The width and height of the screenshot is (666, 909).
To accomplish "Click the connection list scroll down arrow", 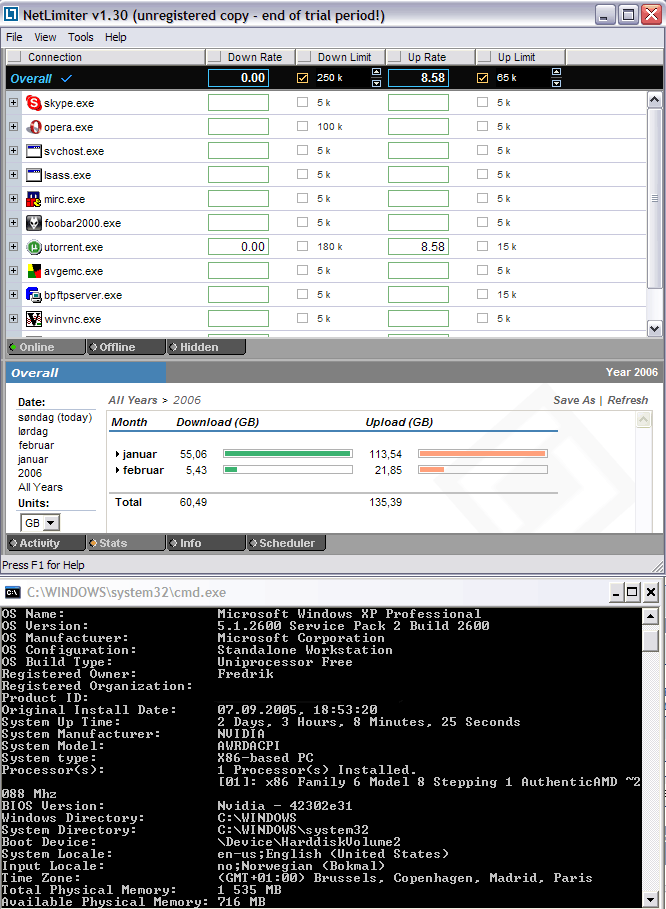I will (x=654, y=328).
